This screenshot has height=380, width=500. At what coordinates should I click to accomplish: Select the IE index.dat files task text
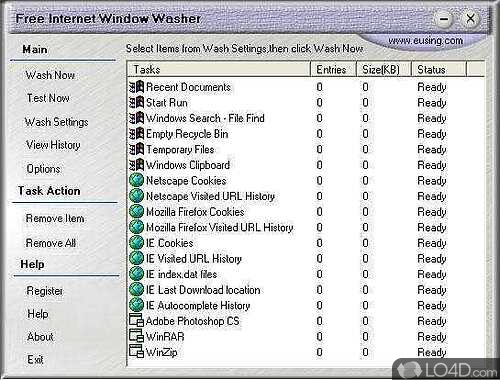[x=181, y=274]
